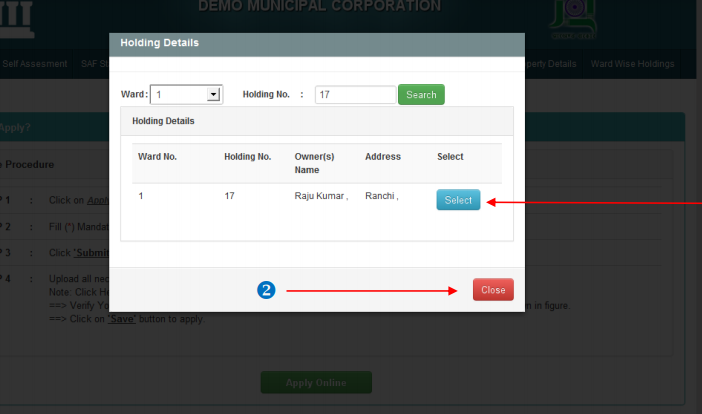Click the underlined Save text in instructions

pyautogui.click(x=122, y=319)
